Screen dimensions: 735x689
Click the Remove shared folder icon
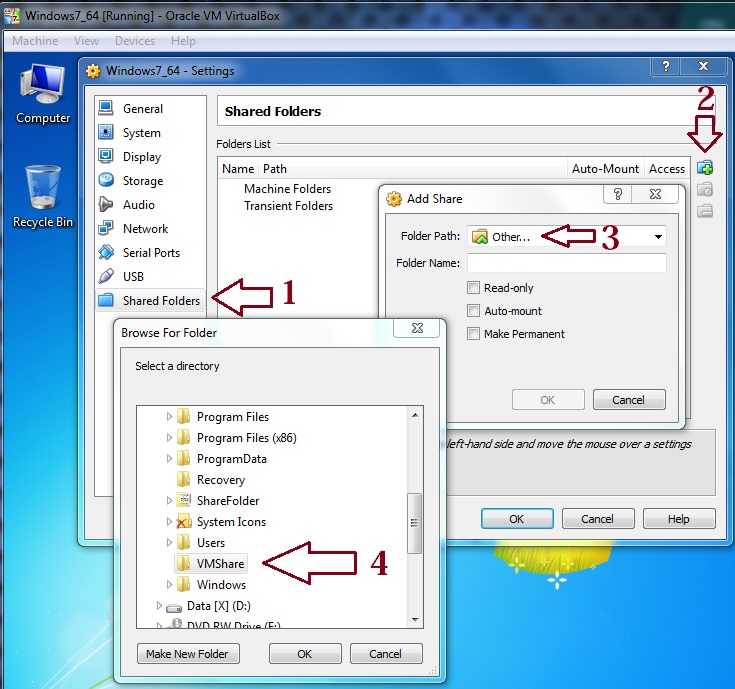click(705, 211)
